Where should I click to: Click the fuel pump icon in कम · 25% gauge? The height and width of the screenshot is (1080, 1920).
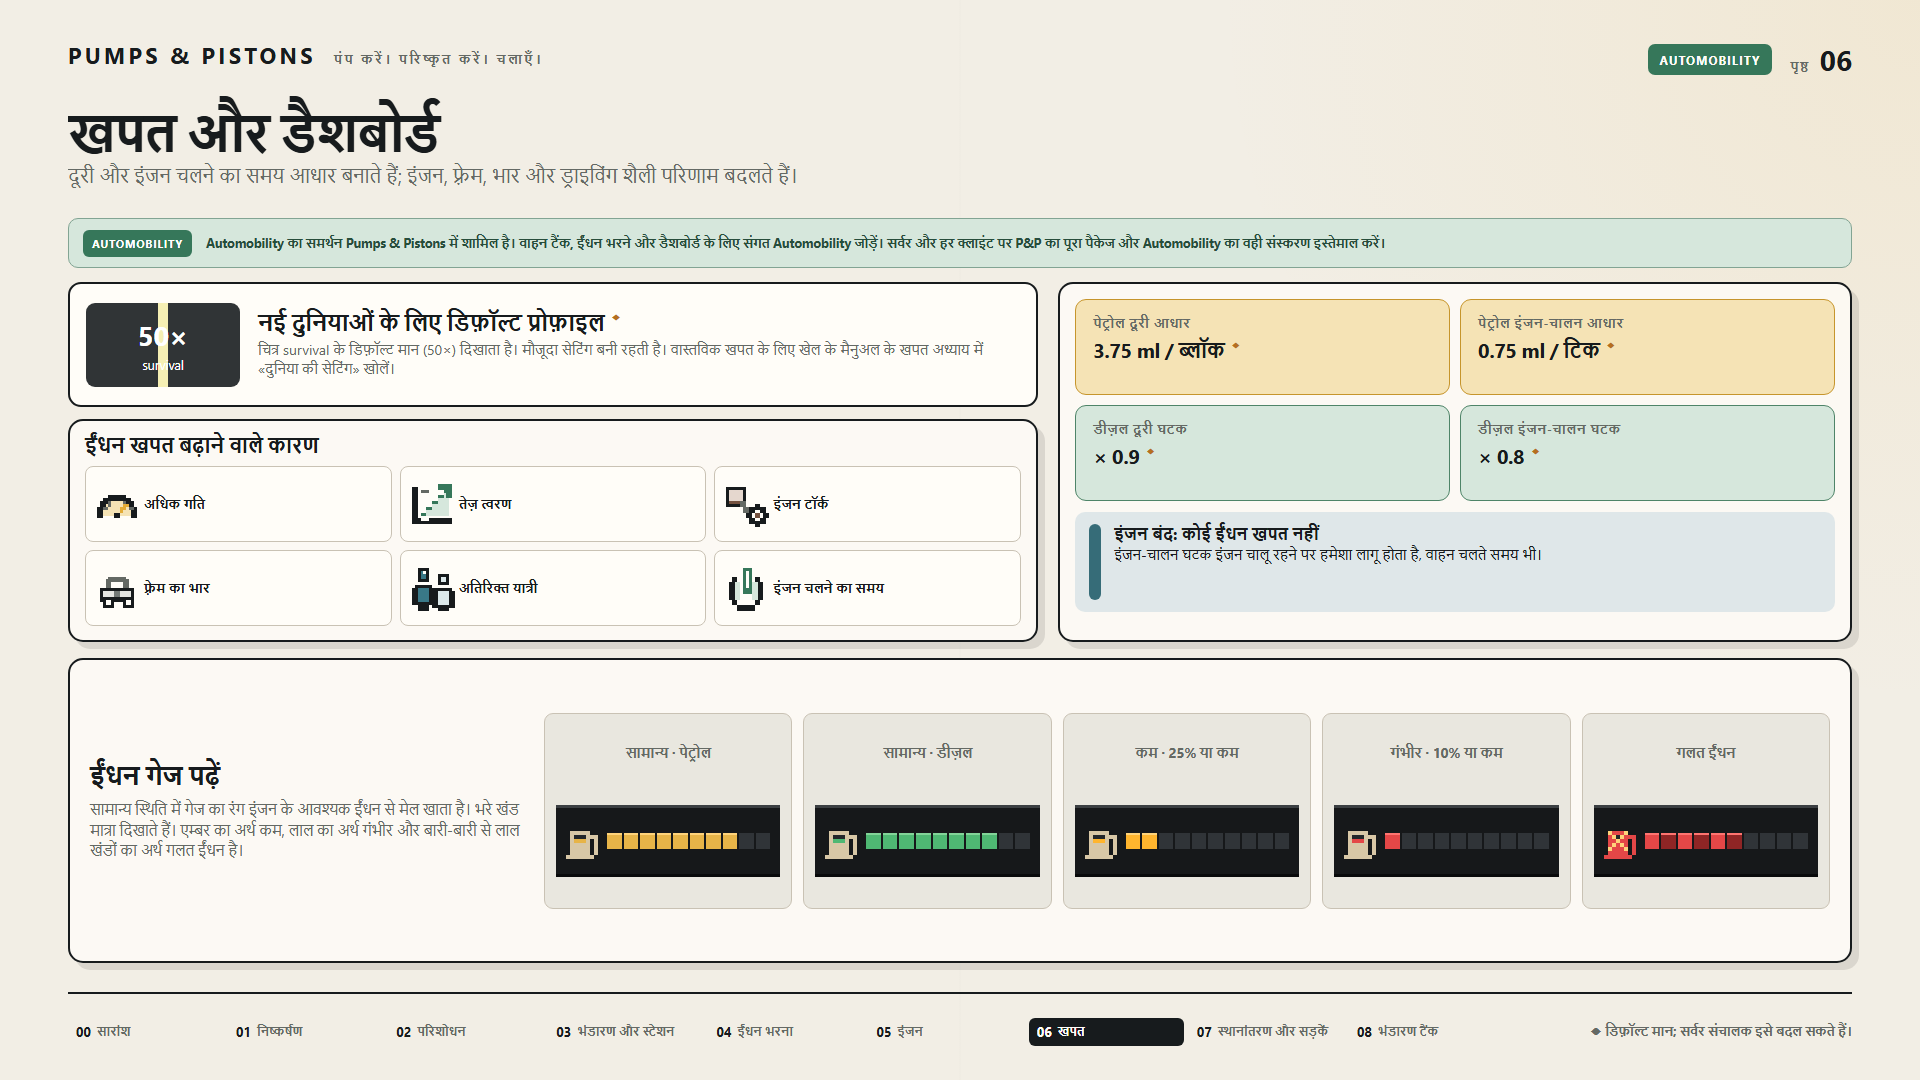tap(1101, 843)
